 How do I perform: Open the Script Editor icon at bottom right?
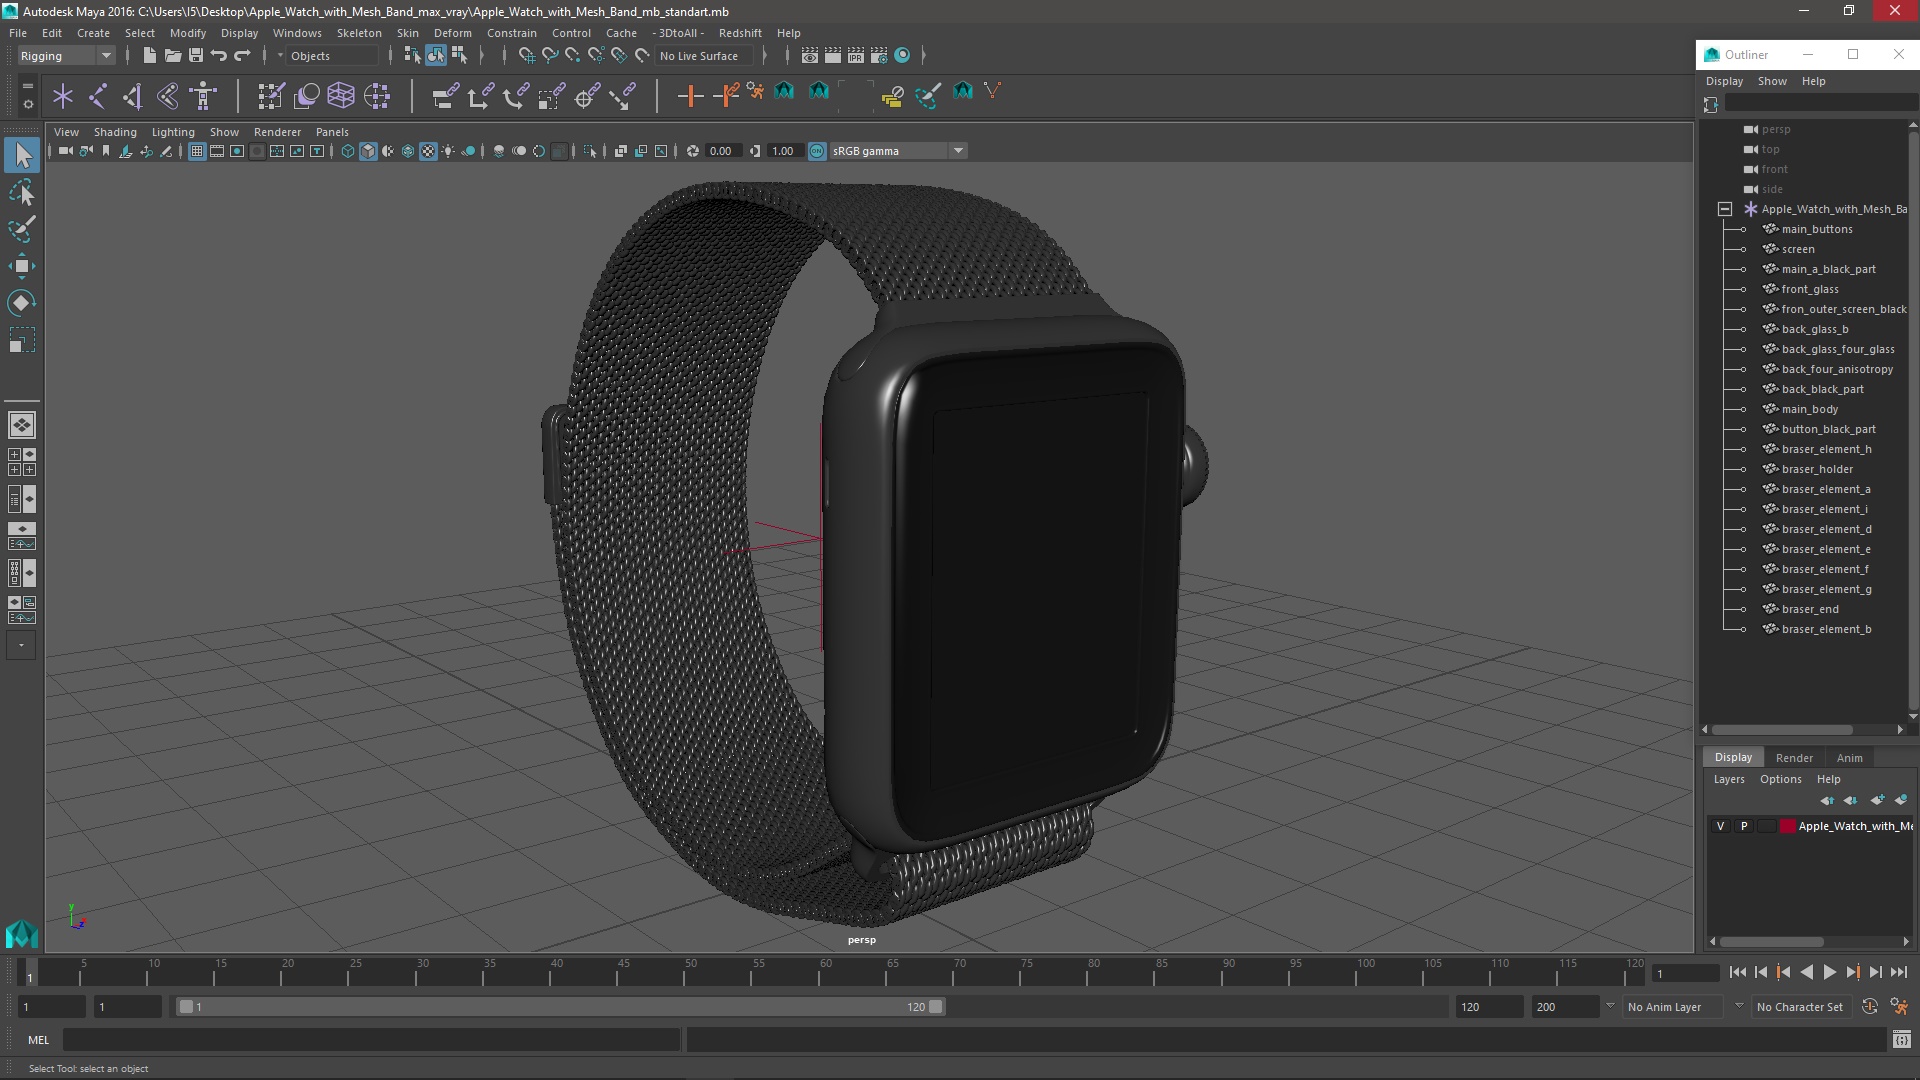[x=1901, y=1040]
